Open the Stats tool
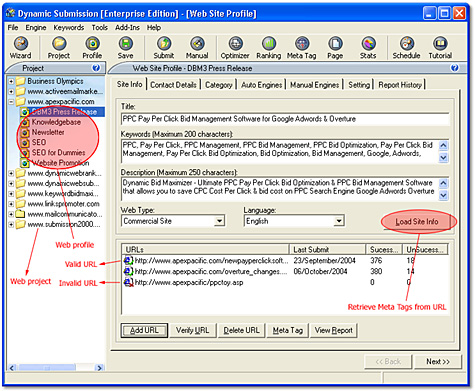This screenshot has width=475, height=391. [x=368, y=48]
